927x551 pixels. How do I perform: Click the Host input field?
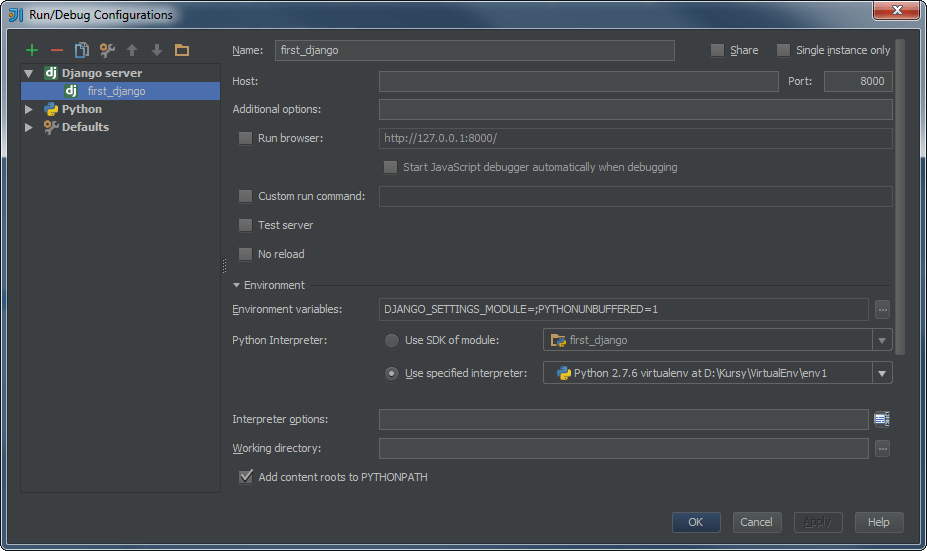(x=579, y=82)
